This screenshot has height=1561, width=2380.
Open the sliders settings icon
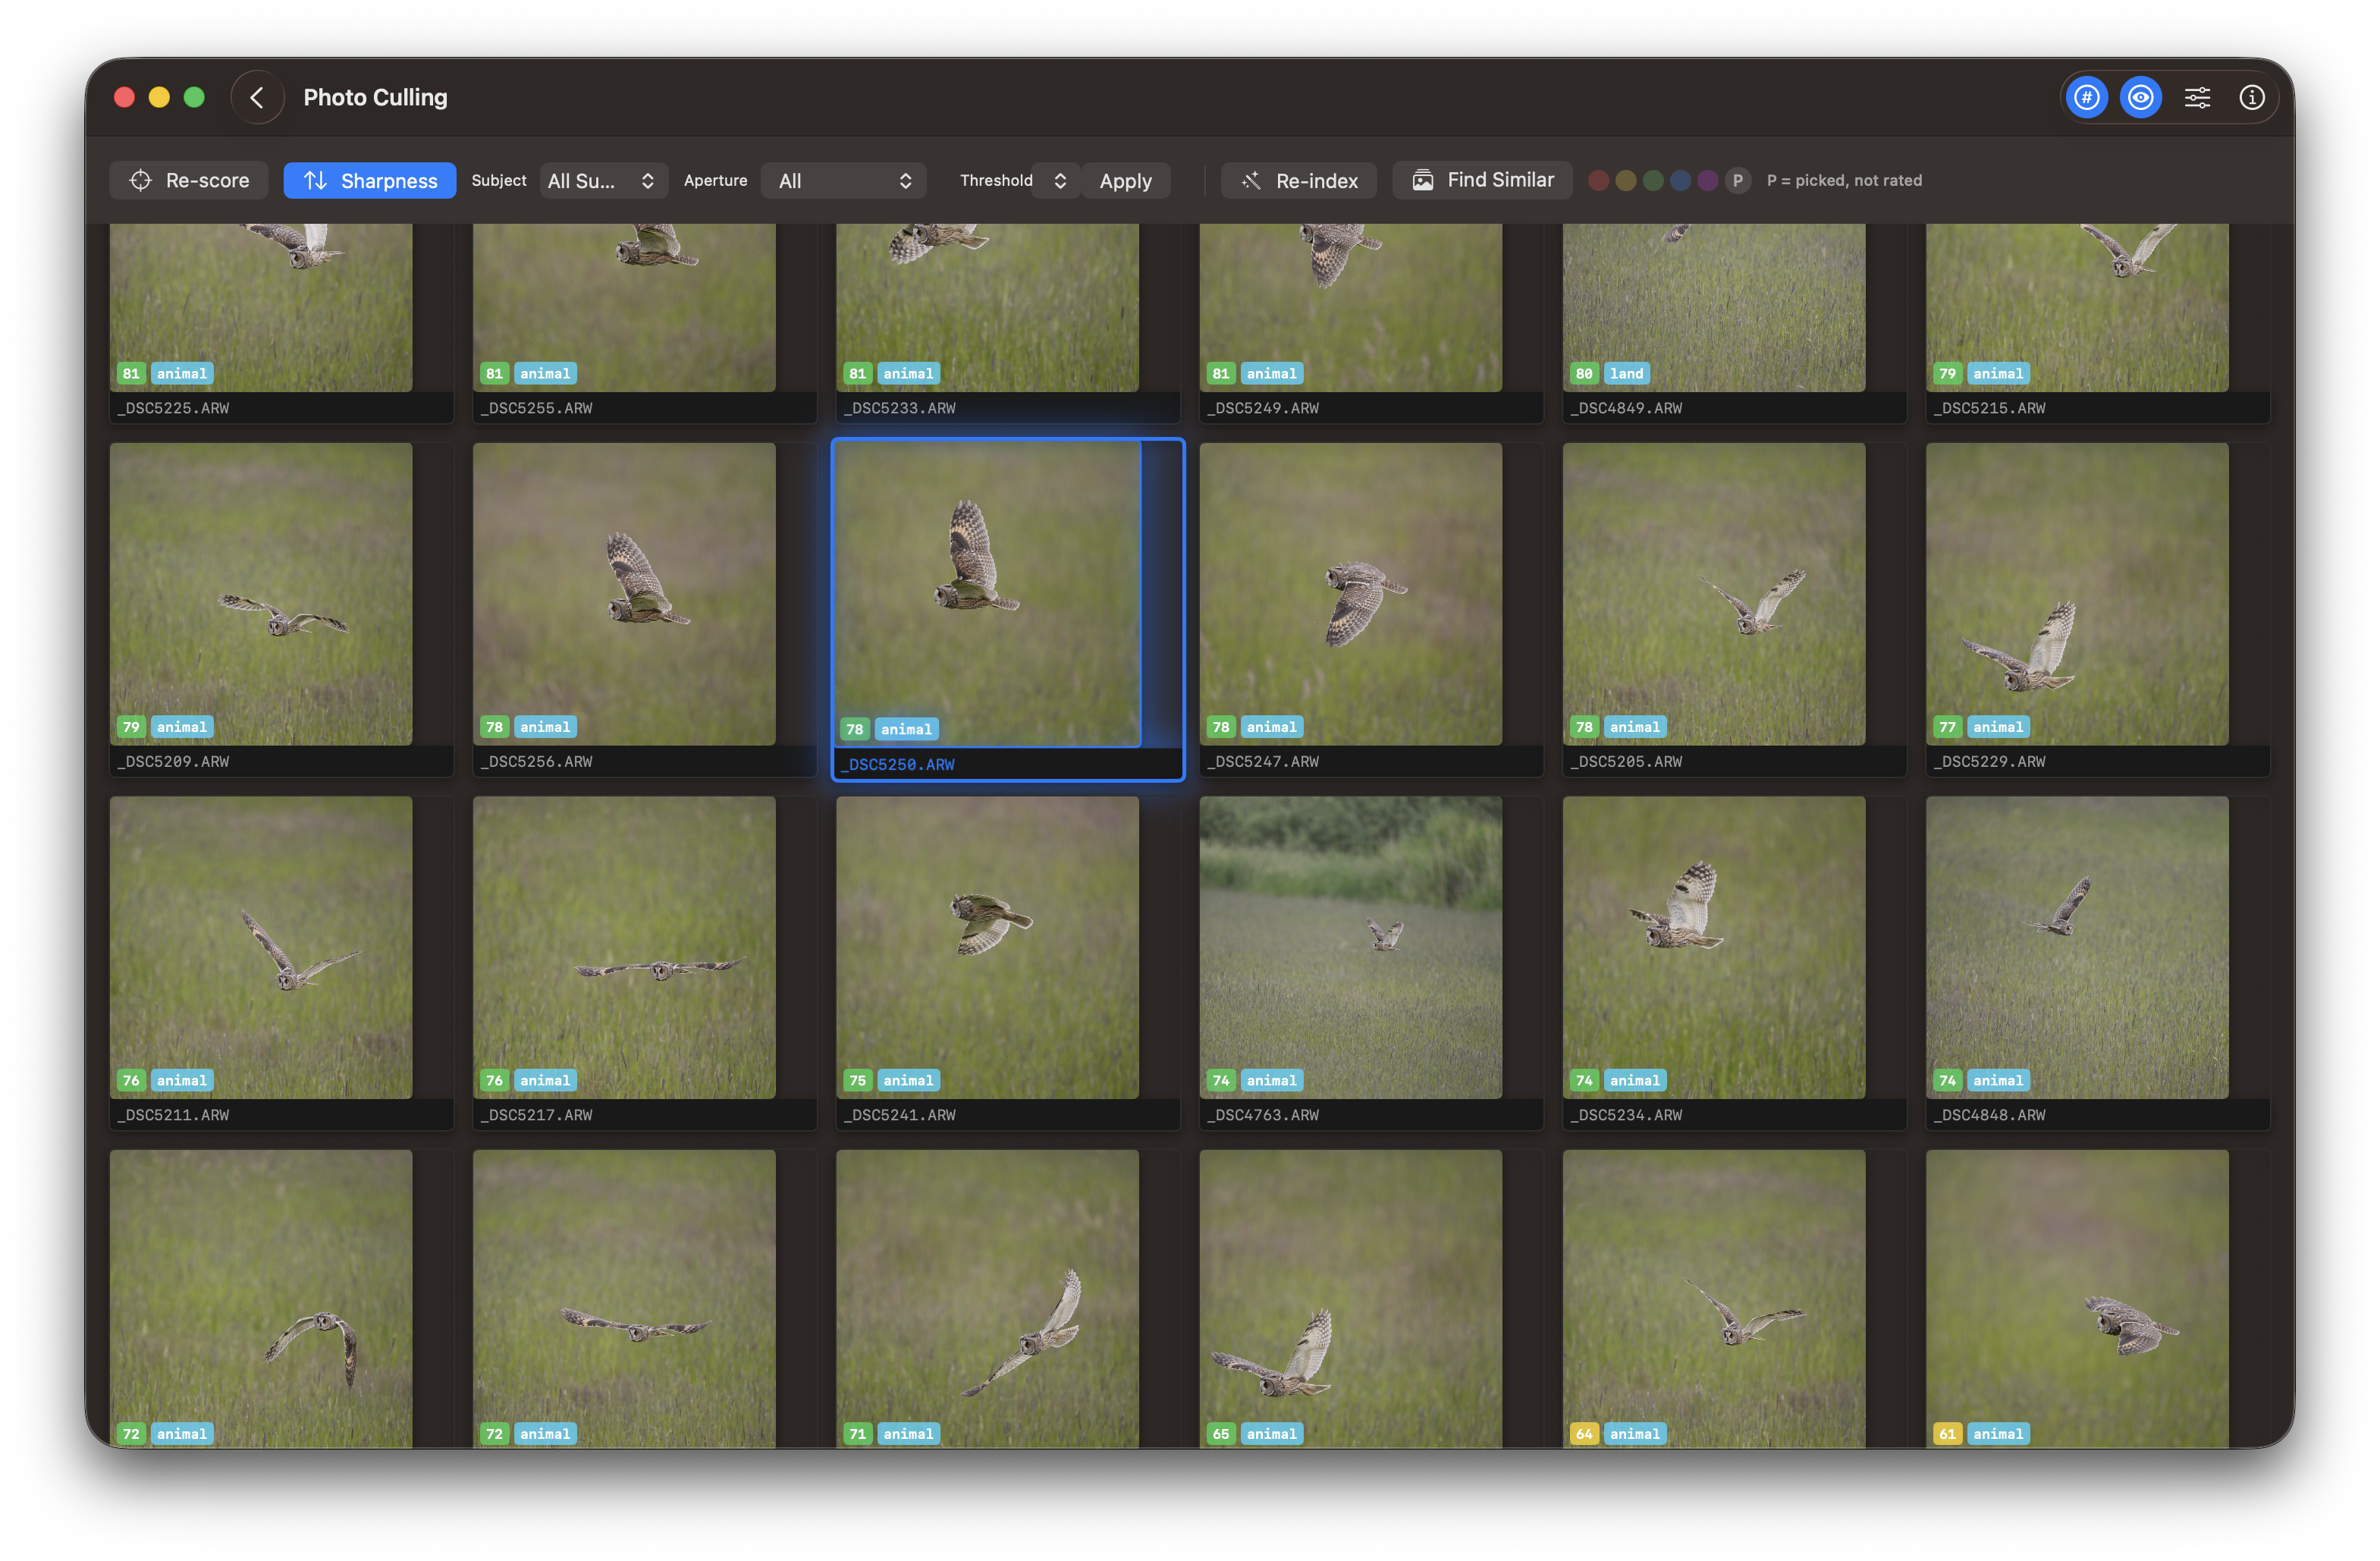point(2197,97)
